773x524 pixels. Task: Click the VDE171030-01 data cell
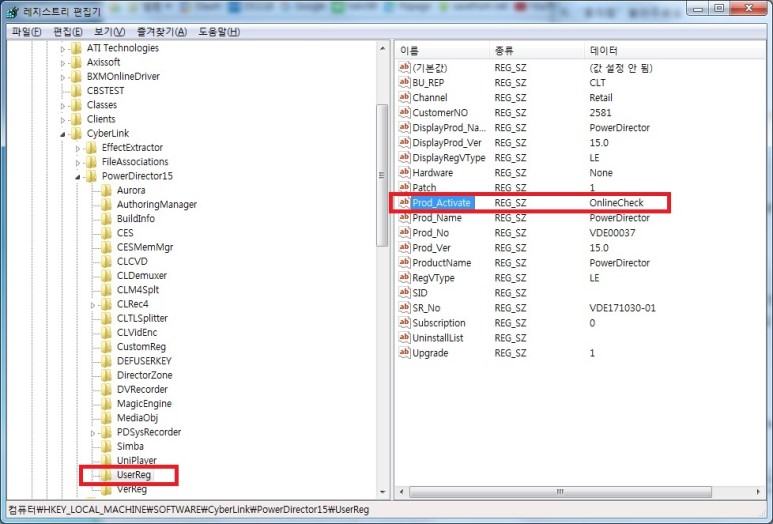pos(622,308)
